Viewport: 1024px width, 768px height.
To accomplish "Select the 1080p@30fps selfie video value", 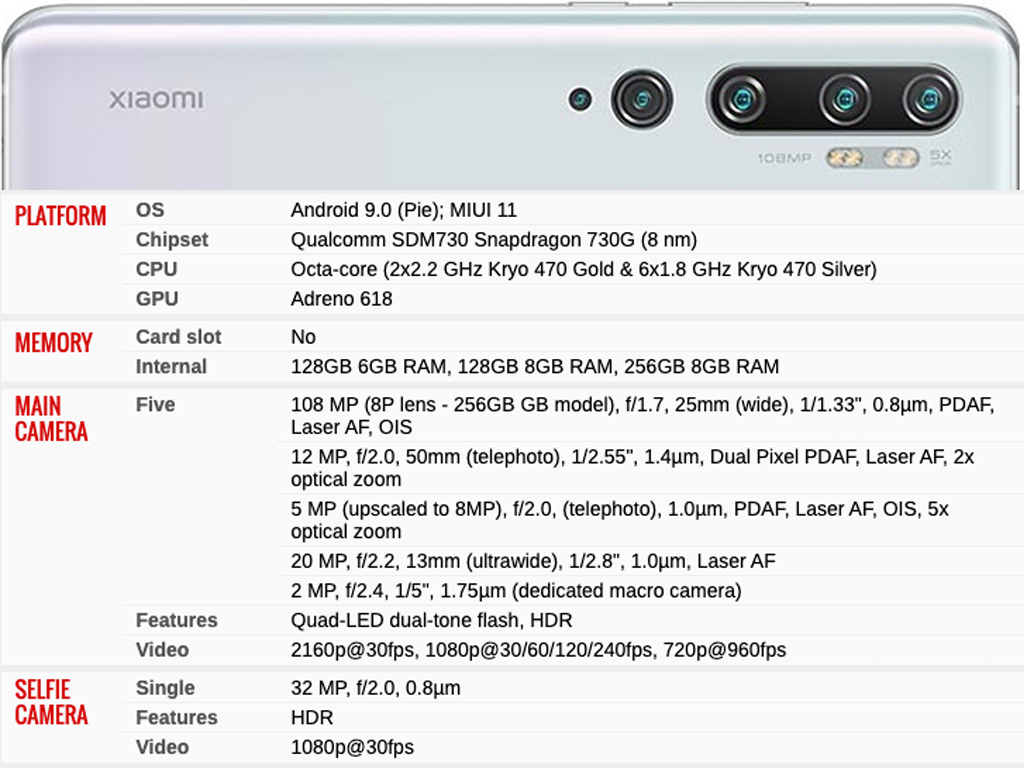I will [x=352, y=746].
